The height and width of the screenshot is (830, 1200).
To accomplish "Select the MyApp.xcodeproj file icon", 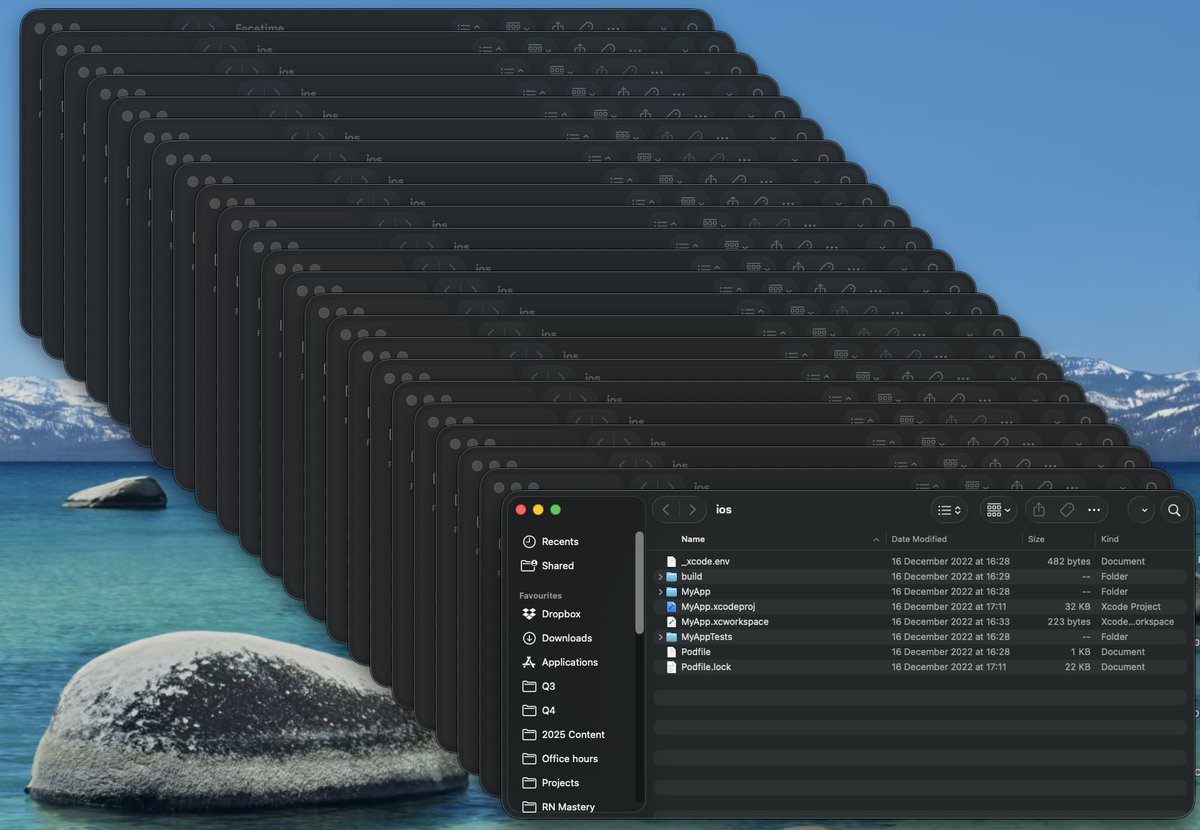I will (672, 607).
